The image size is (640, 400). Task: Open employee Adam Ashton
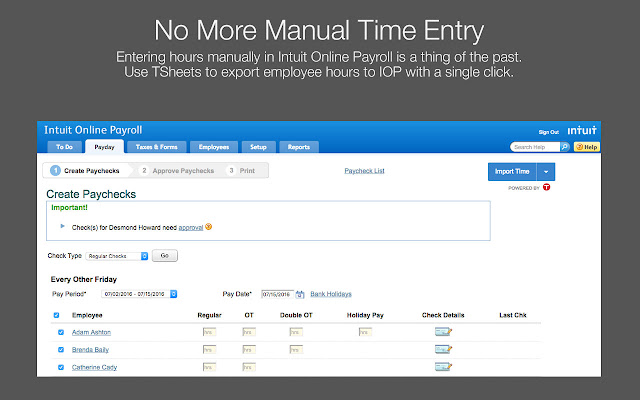tap(91, 332)
